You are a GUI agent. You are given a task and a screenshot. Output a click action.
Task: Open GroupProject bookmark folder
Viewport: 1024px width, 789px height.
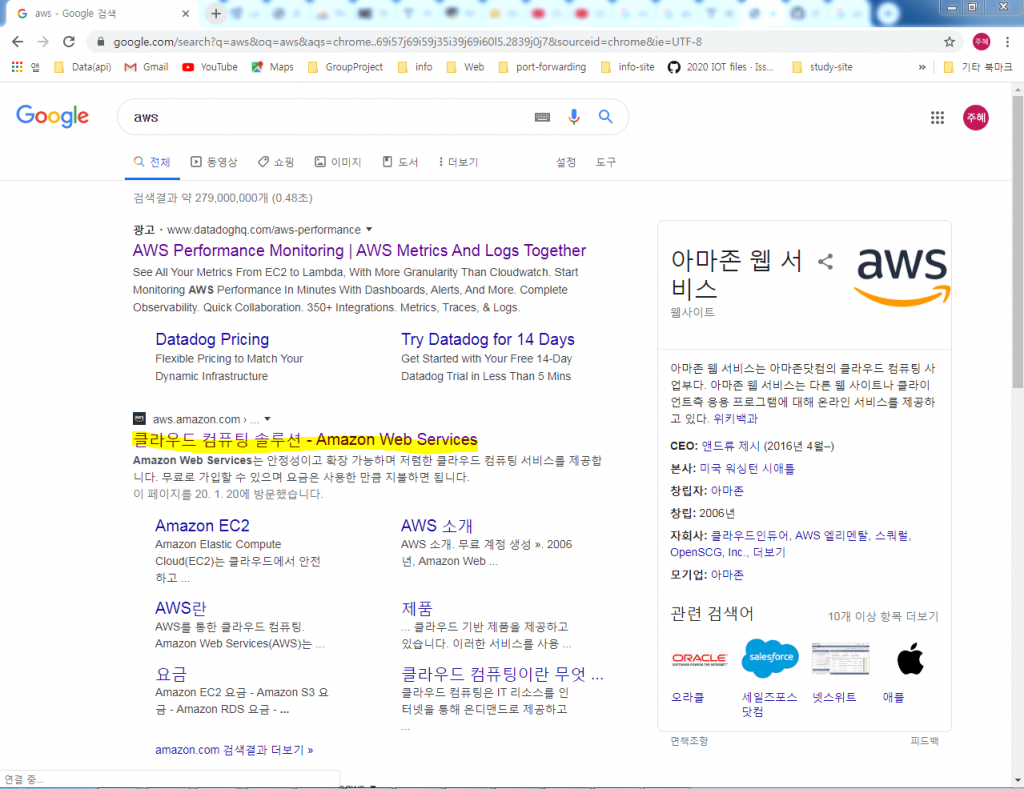(x=345, y=67)
